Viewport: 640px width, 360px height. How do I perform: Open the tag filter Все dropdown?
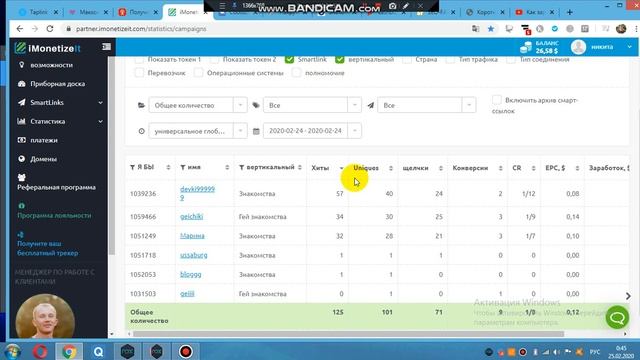click(312, 105)
